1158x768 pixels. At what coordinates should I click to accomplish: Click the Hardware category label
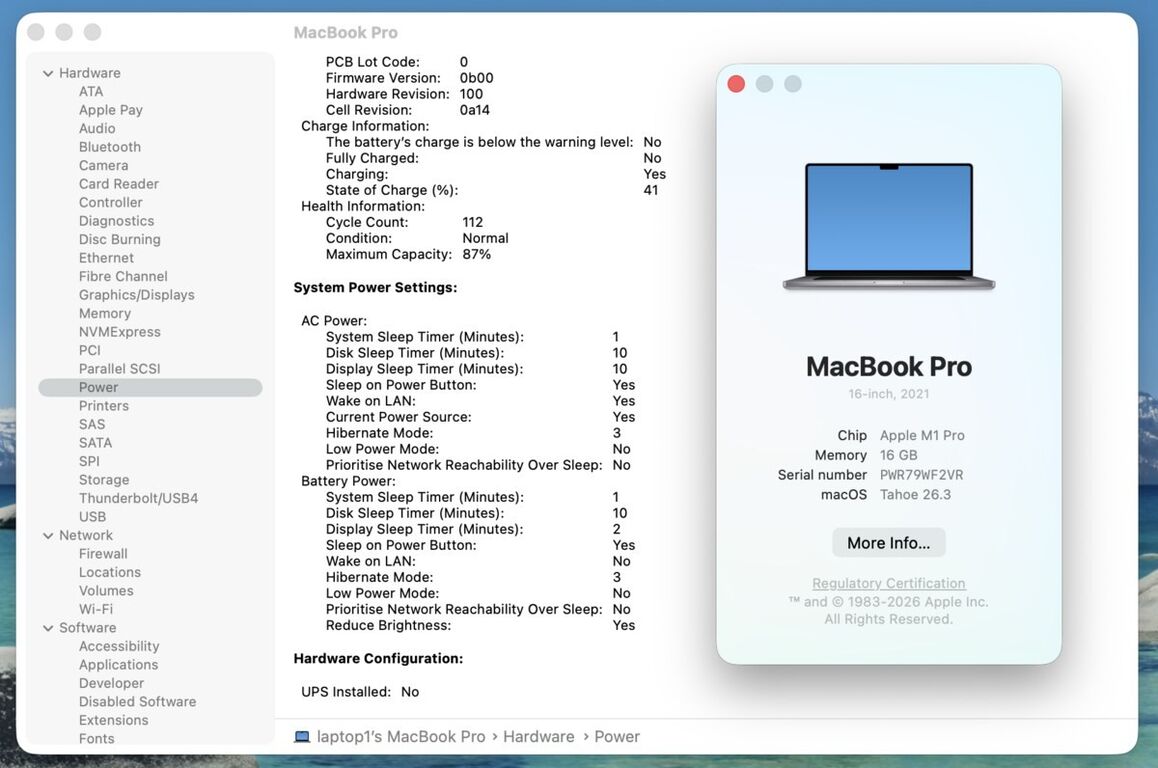(89, 73)
